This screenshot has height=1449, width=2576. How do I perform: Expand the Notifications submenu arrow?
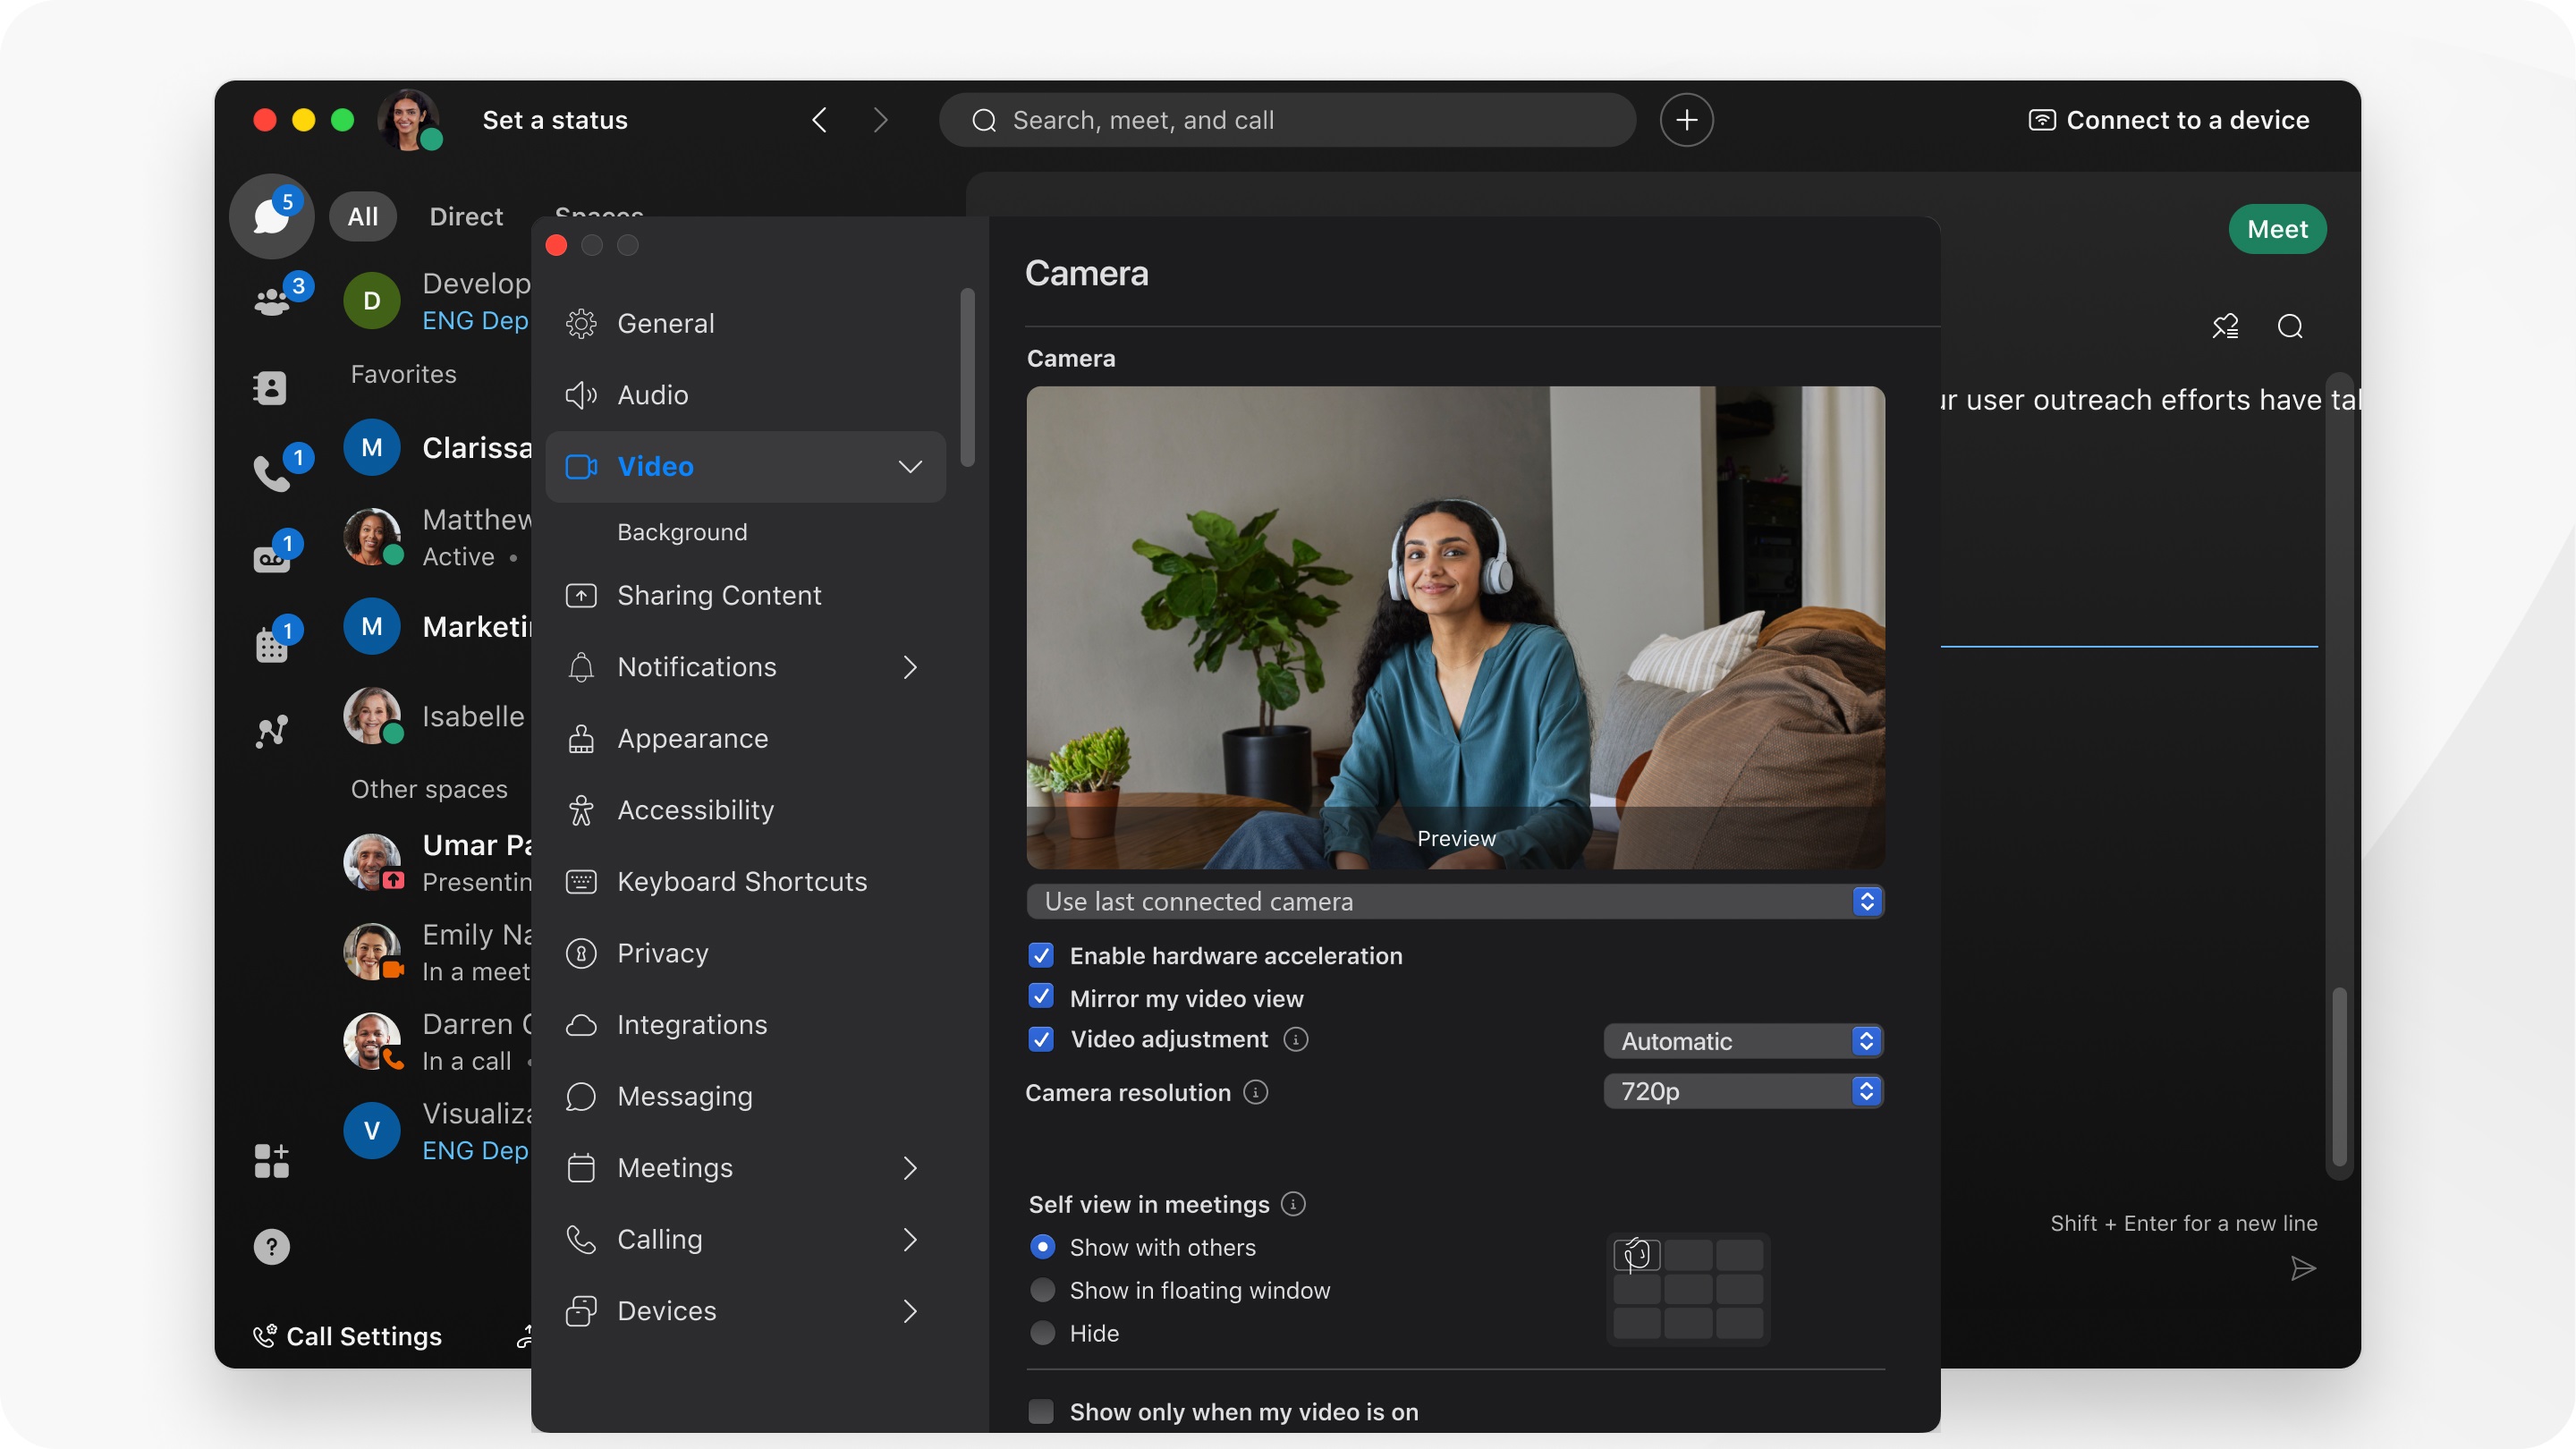point(910,669)
